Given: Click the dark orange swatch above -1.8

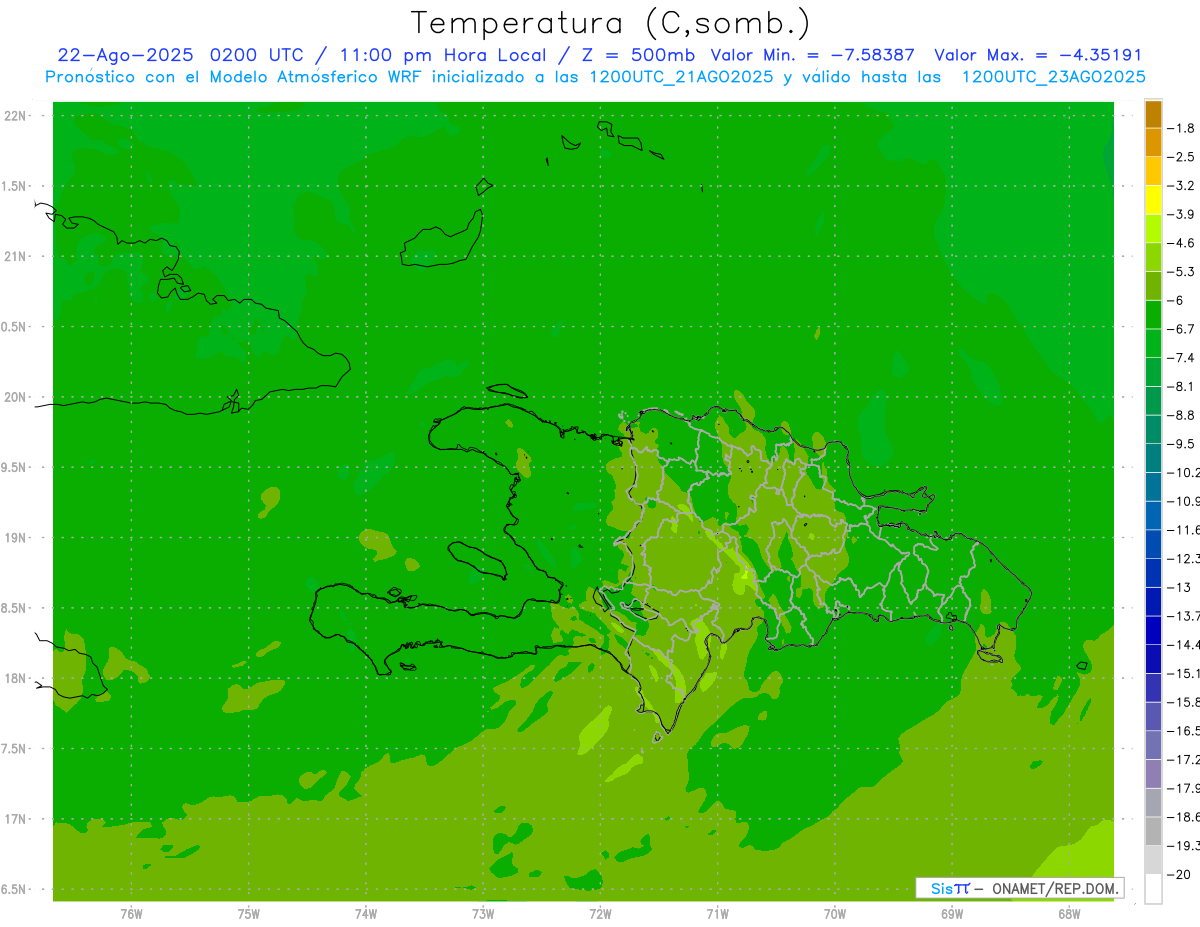Looking at the screenshot, I should (x=1153, y=114).
